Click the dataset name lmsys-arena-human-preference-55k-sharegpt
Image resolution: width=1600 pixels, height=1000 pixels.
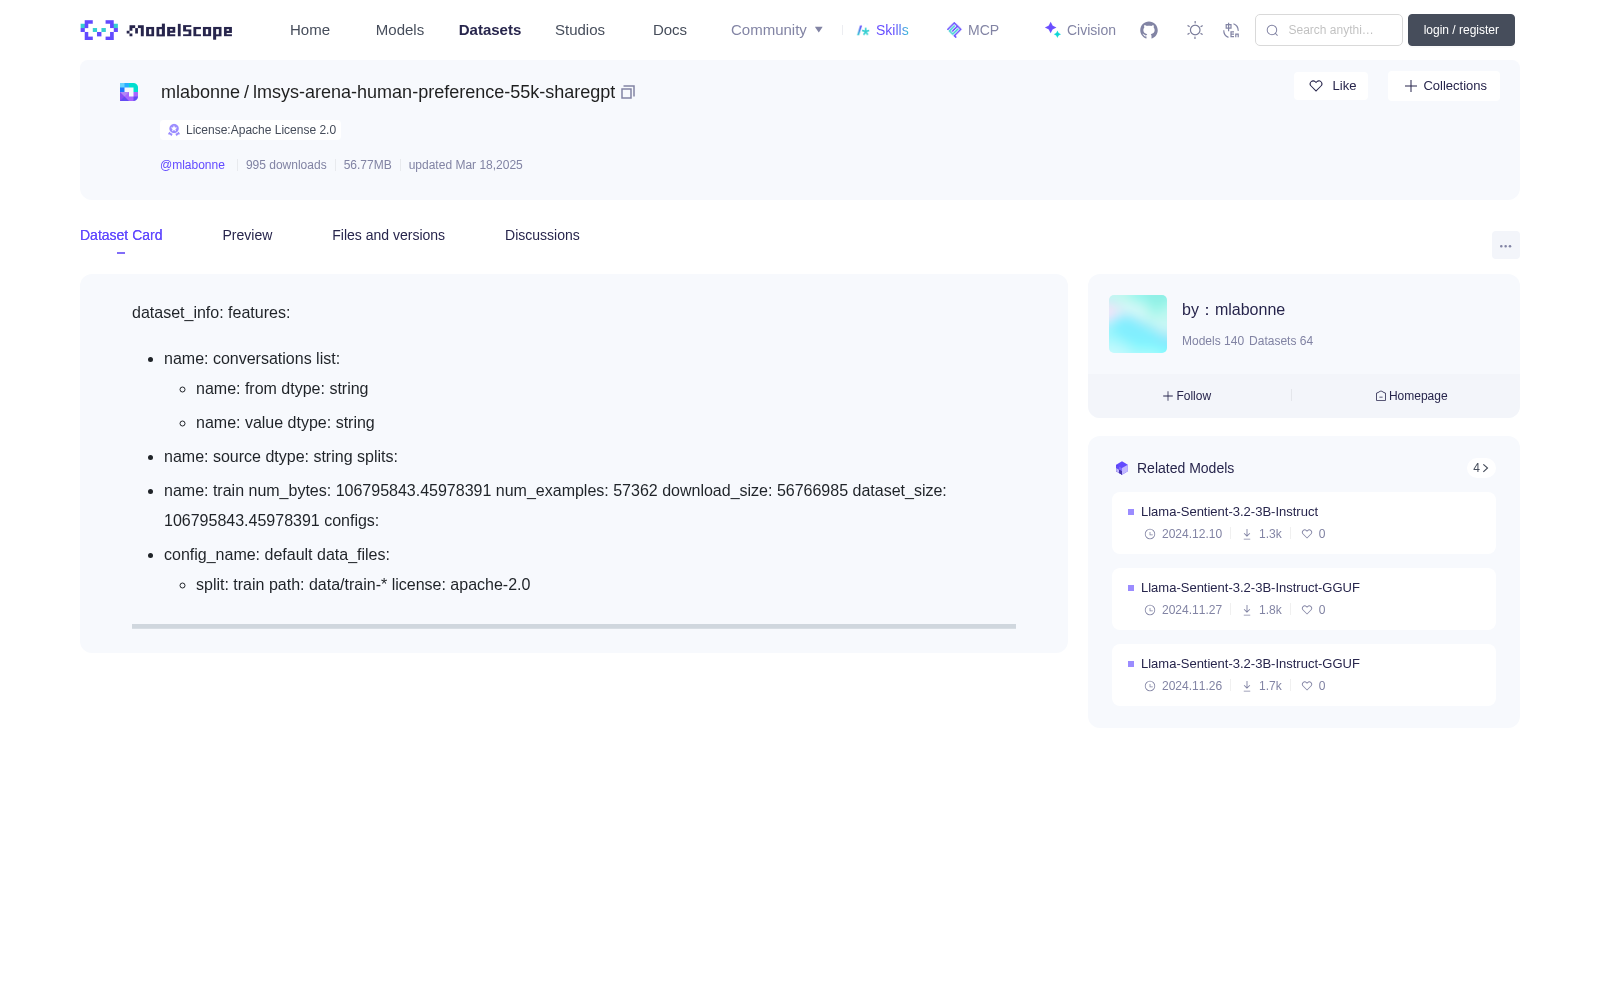(434, 92)
